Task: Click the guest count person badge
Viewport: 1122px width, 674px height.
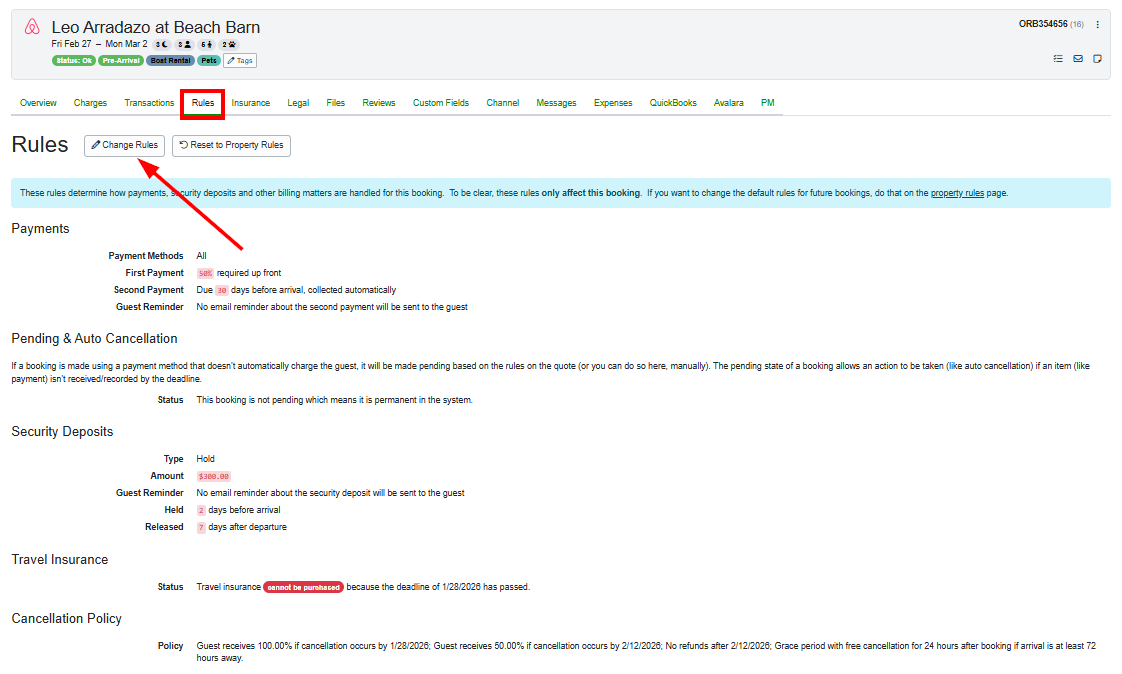Action: coord(183,44)
